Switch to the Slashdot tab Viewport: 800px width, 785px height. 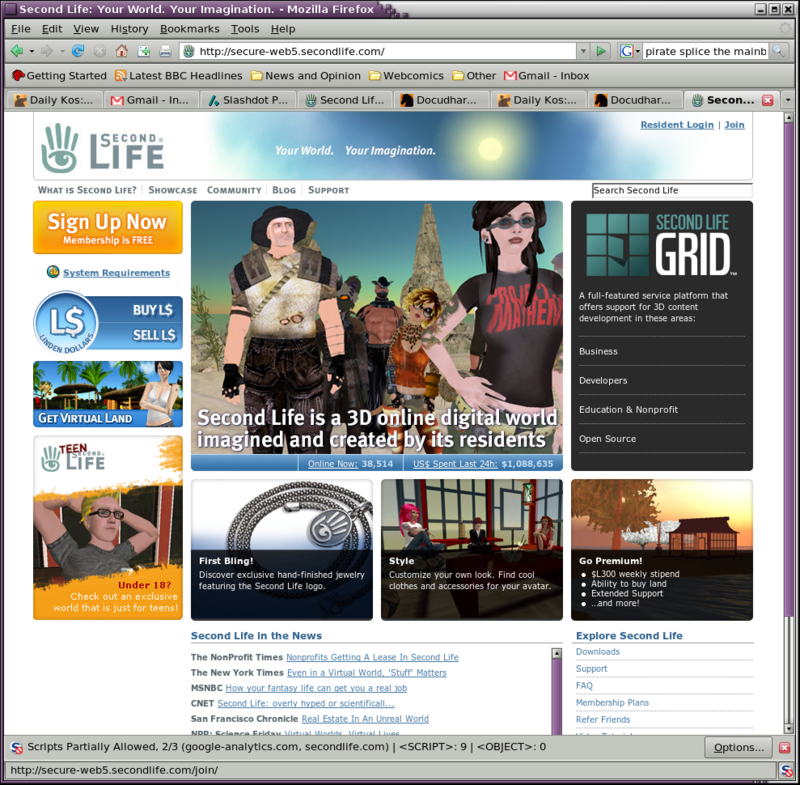point(248,100)
